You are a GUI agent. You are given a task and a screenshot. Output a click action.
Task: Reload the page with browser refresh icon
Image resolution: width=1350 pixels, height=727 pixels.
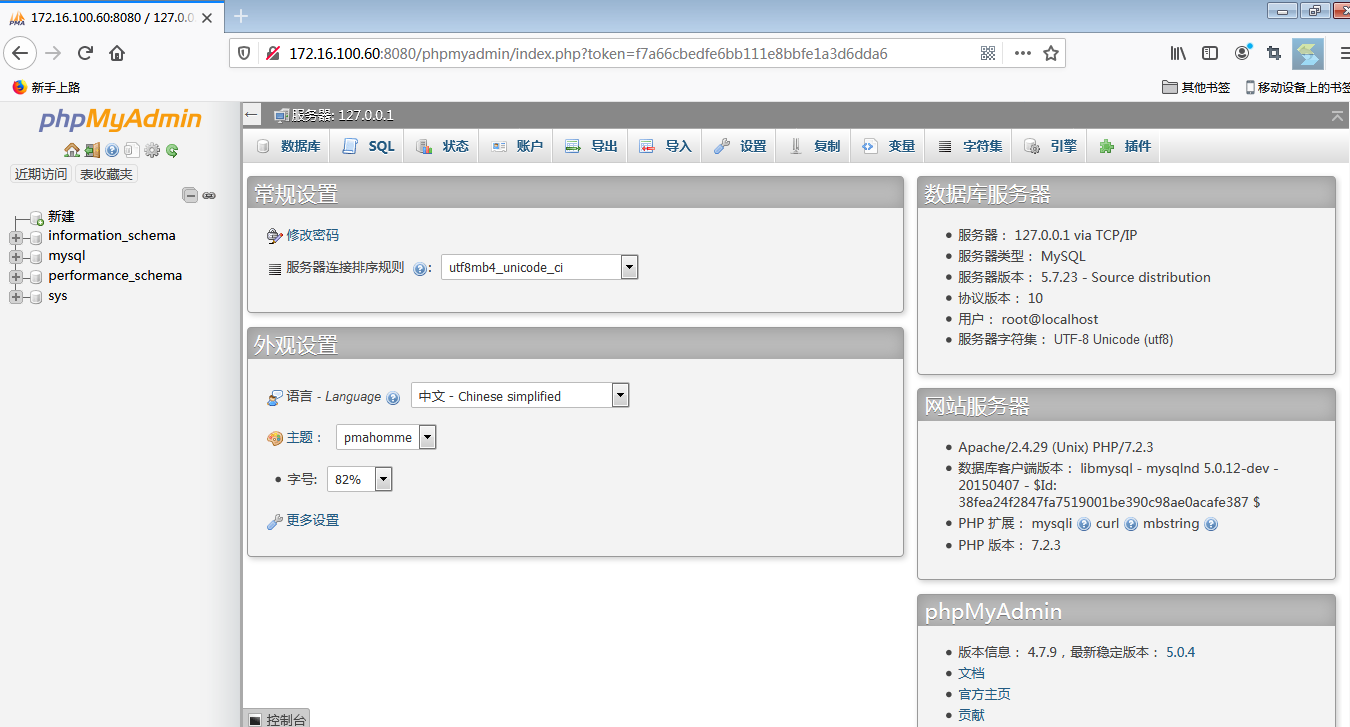coord(85,53)
